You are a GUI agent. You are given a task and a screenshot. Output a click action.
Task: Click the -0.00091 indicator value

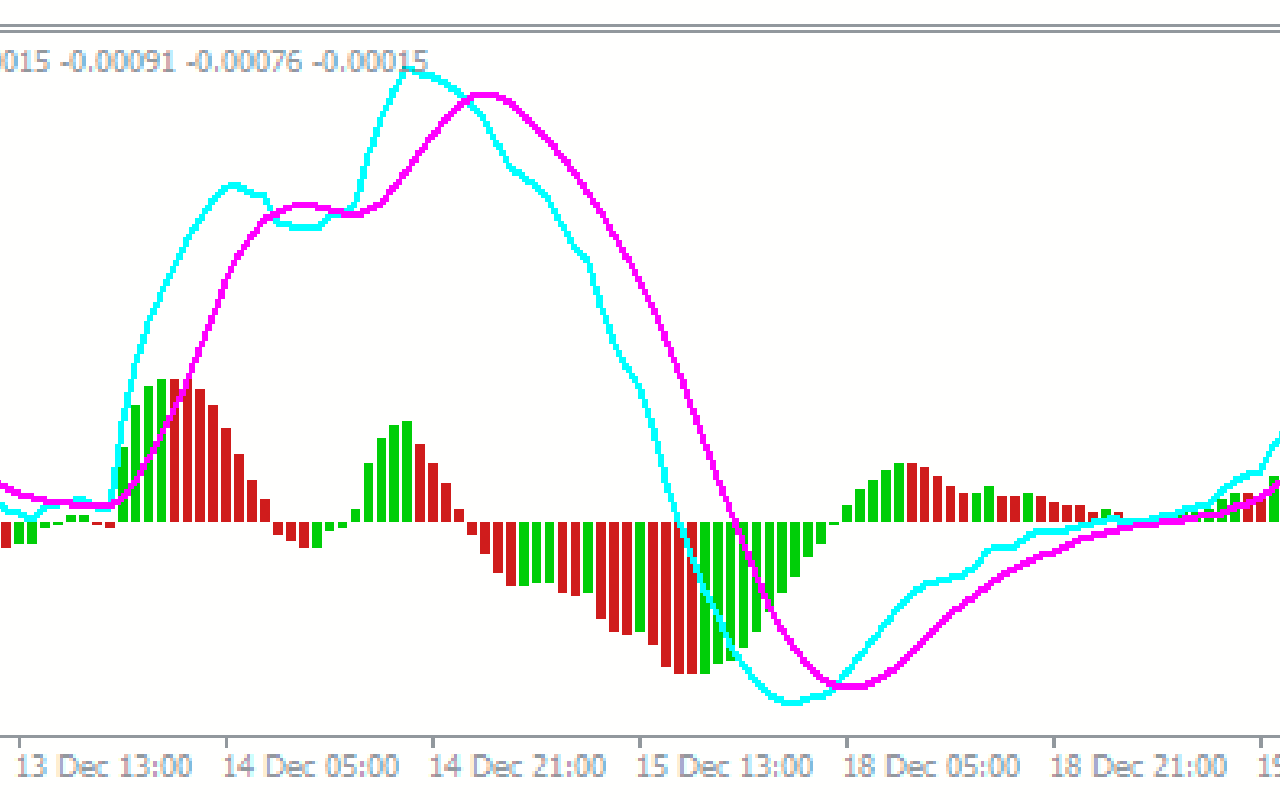(119, 62)
